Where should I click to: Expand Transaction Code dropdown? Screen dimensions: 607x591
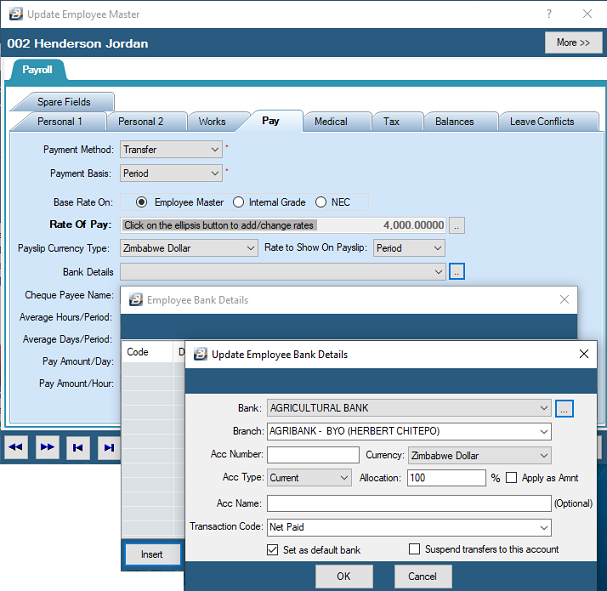409,528
